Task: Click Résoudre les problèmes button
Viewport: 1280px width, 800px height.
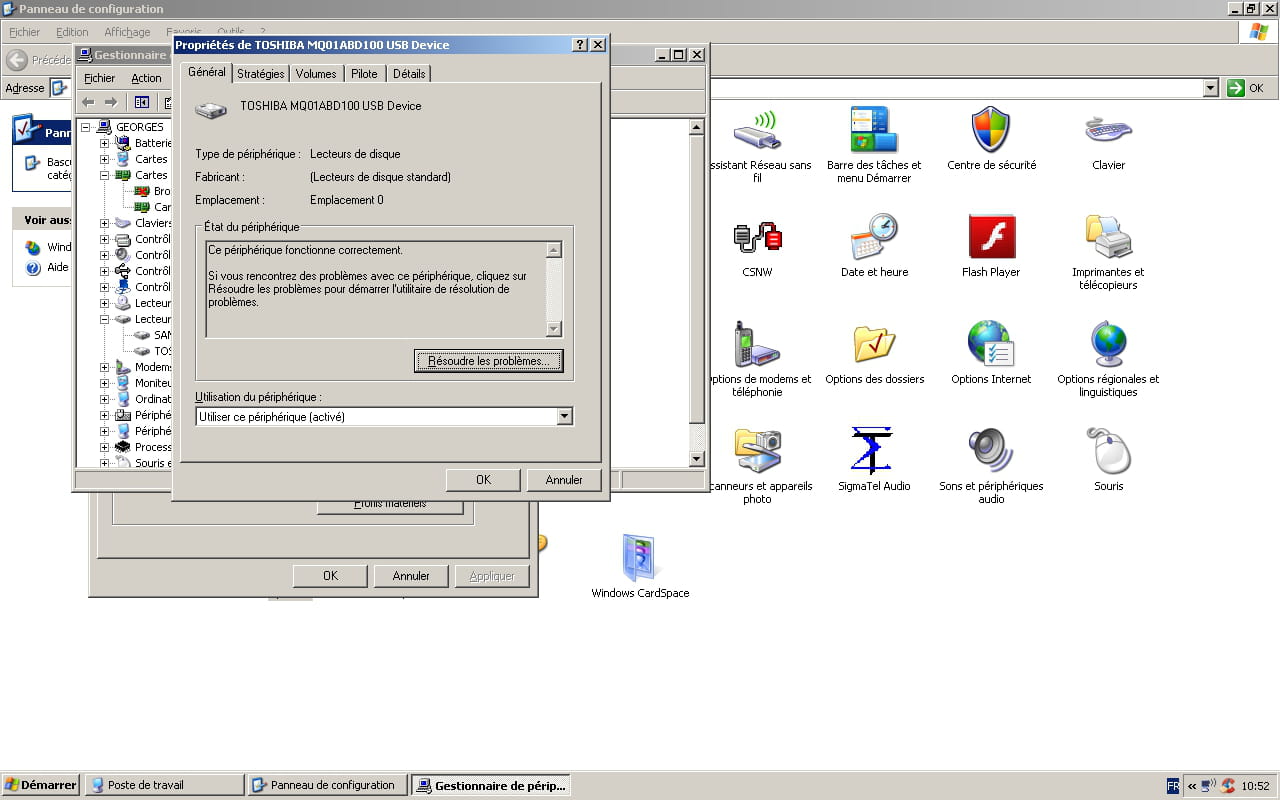Action: (489, 361)
